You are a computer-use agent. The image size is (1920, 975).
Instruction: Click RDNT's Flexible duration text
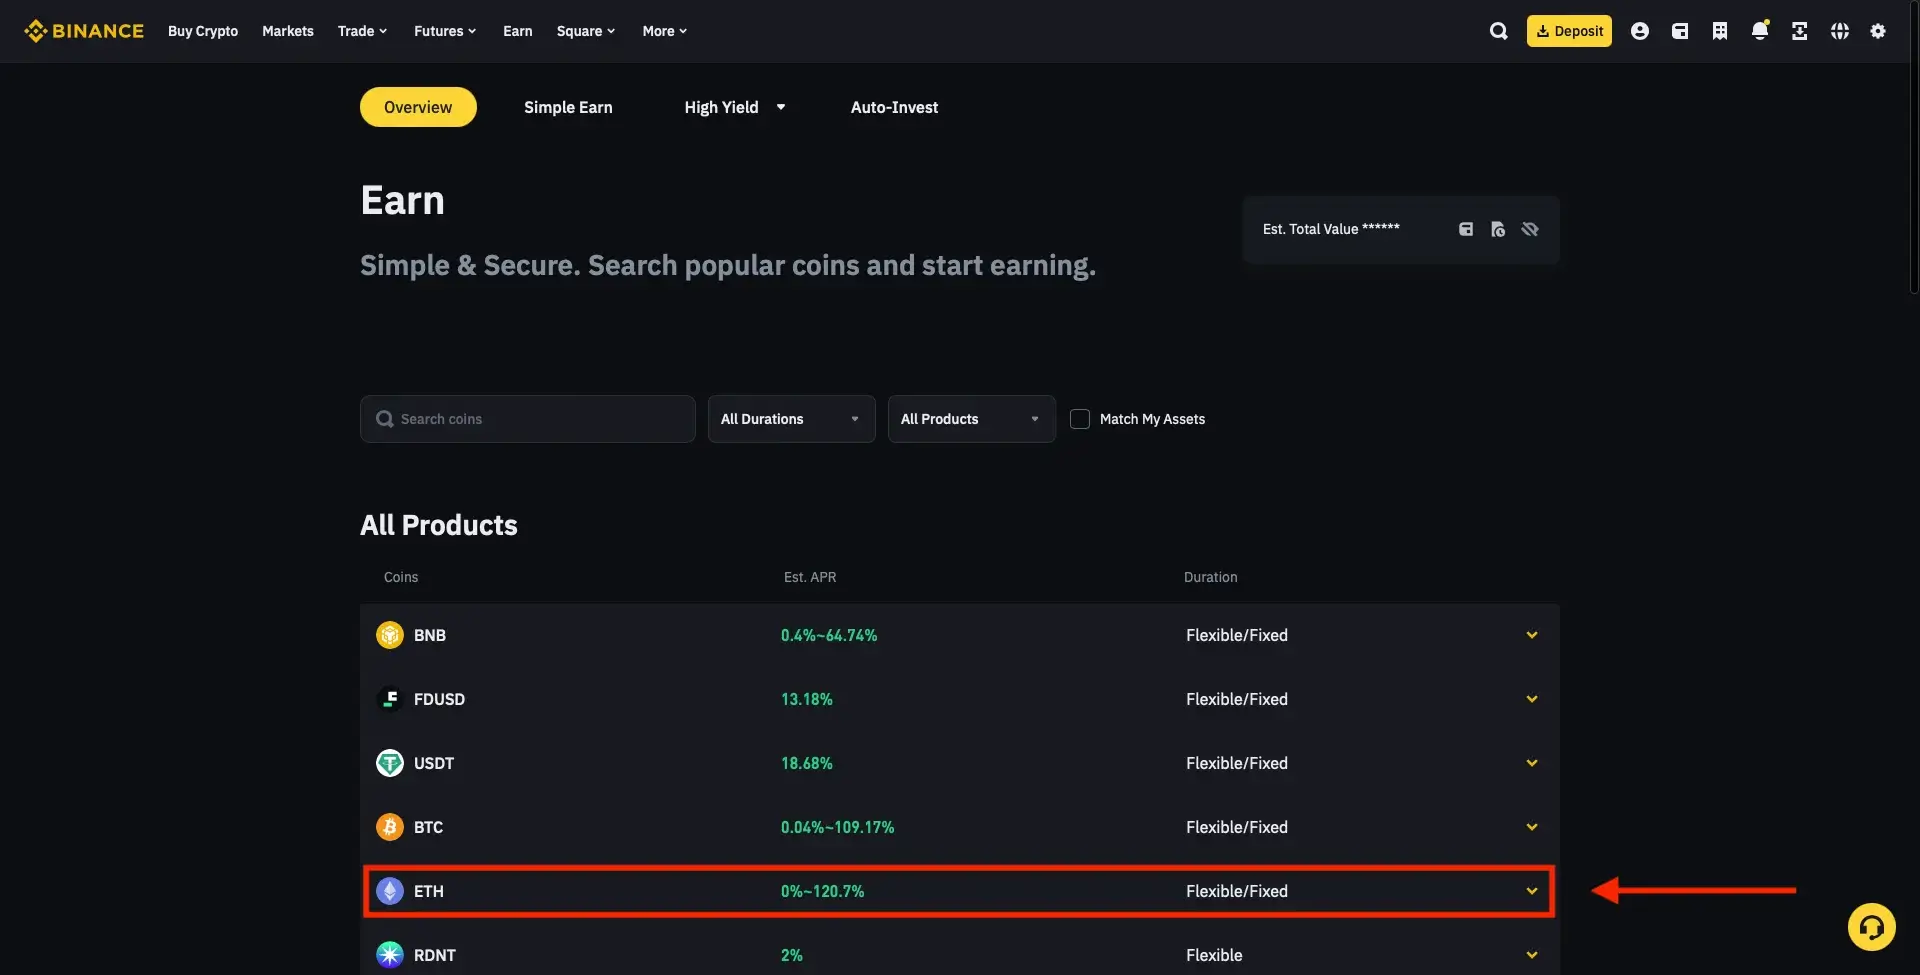click(1214, 955)
